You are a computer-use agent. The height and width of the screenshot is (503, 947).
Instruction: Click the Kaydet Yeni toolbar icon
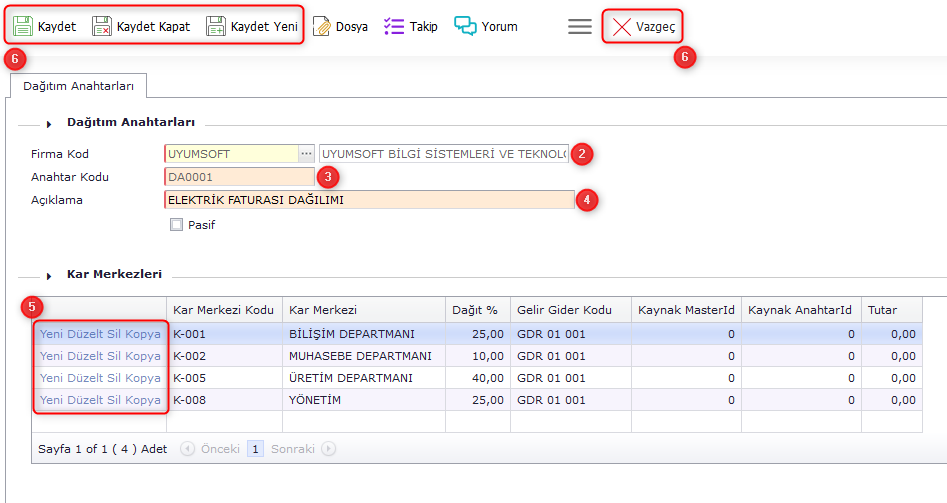(x=216, y=26)
